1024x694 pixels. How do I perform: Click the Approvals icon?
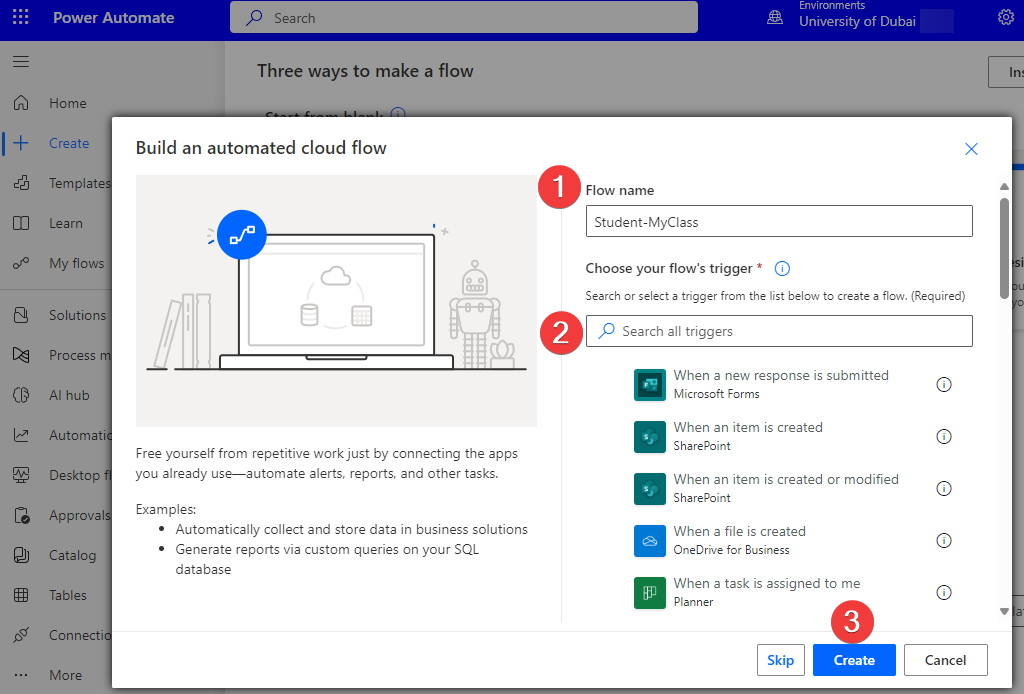(x=21, y=515)
